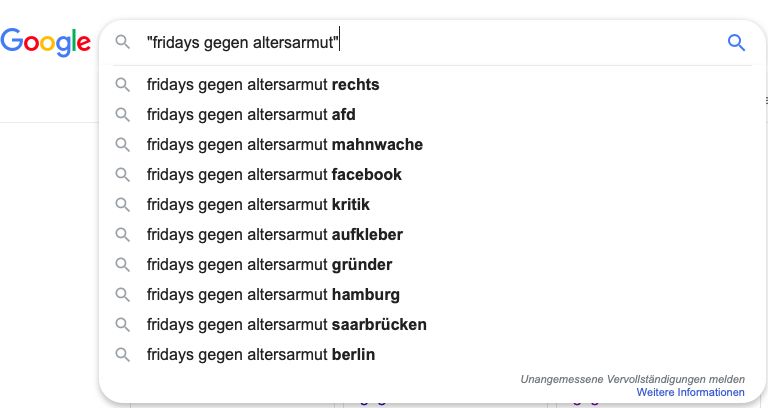Screen dimensions: 768x408
Task: Choose the 'saarbrücken' search suggestion
Action: (286, 325)
